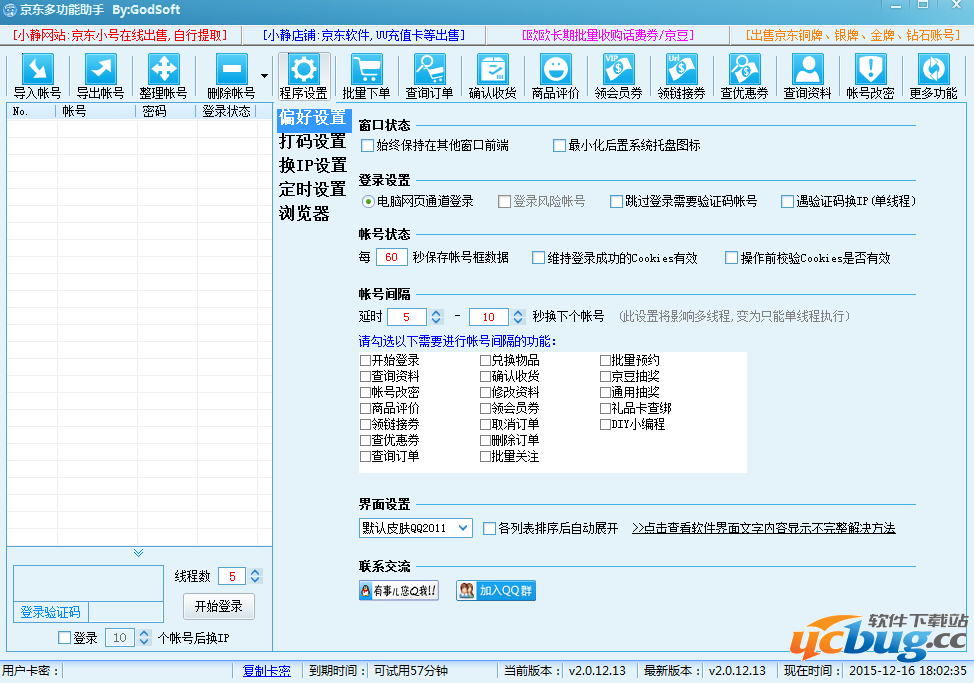Click the 复制卡密 link

pyautogui.click(x=266, y=671)
